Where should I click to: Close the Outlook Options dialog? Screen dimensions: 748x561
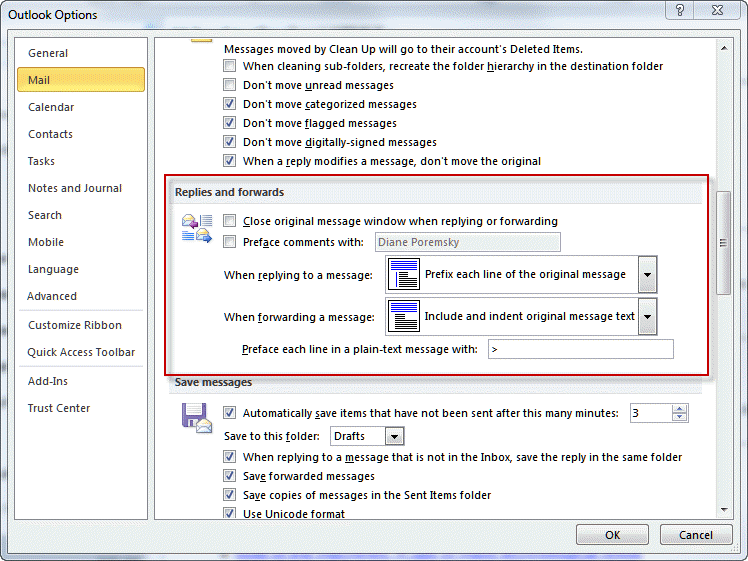[717, 10]
